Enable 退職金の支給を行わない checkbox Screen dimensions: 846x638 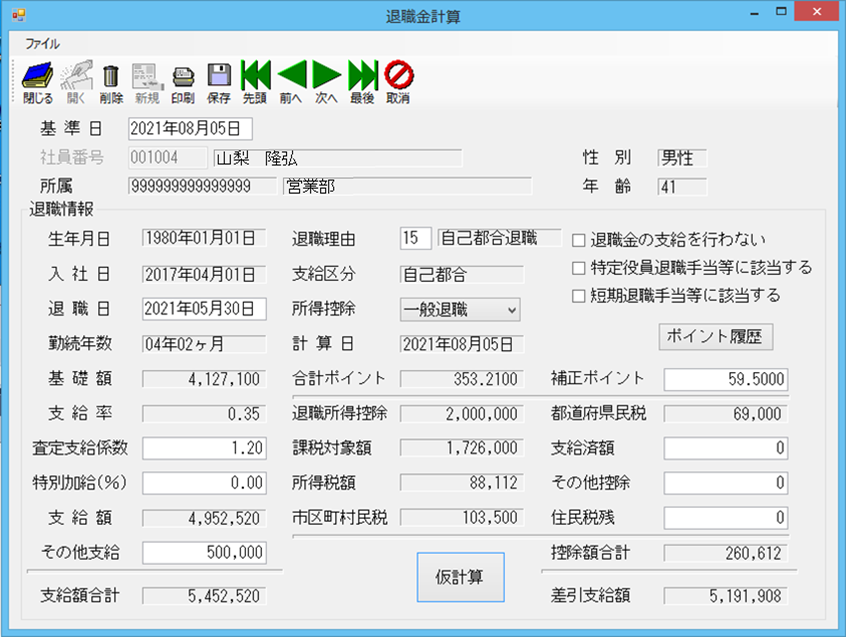pos(578,240)
